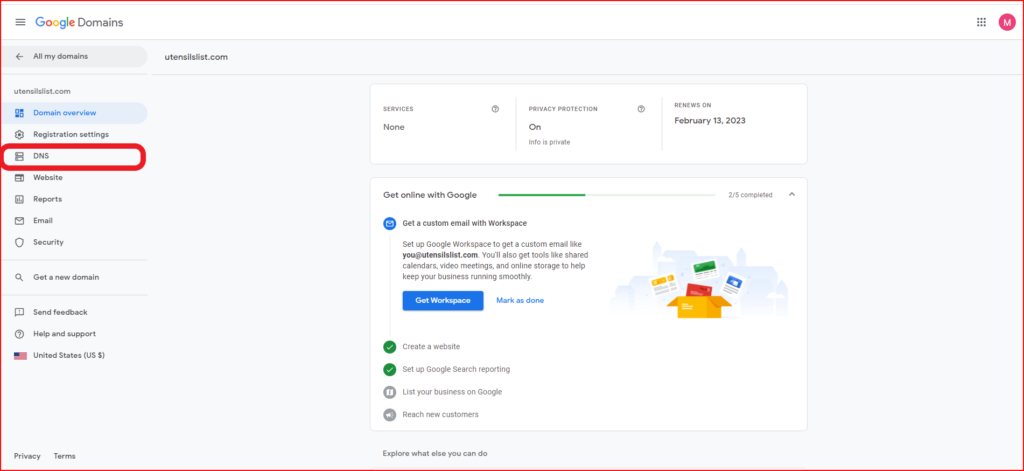Screen dimensions: 1024x471
Task: Click the megaphone icon beside Reach new customers
Action: tap(390, 415)
